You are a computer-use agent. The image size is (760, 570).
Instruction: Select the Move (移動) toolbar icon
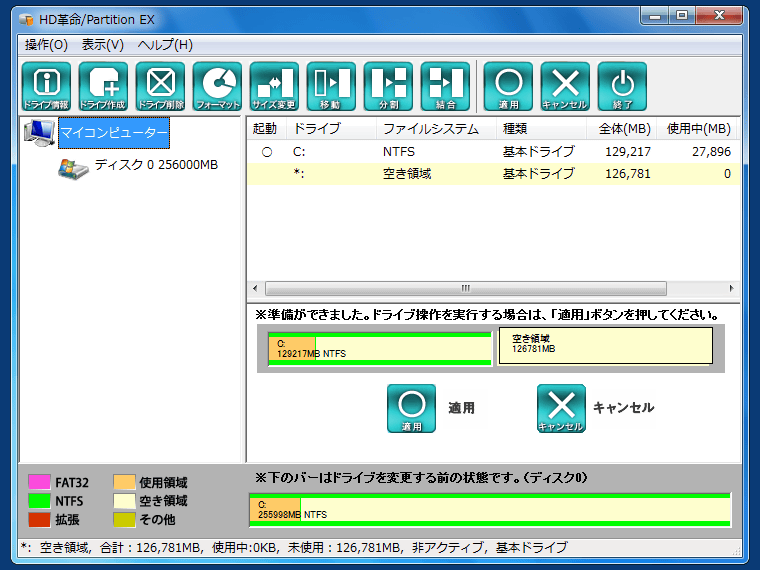tap(332, 86)
